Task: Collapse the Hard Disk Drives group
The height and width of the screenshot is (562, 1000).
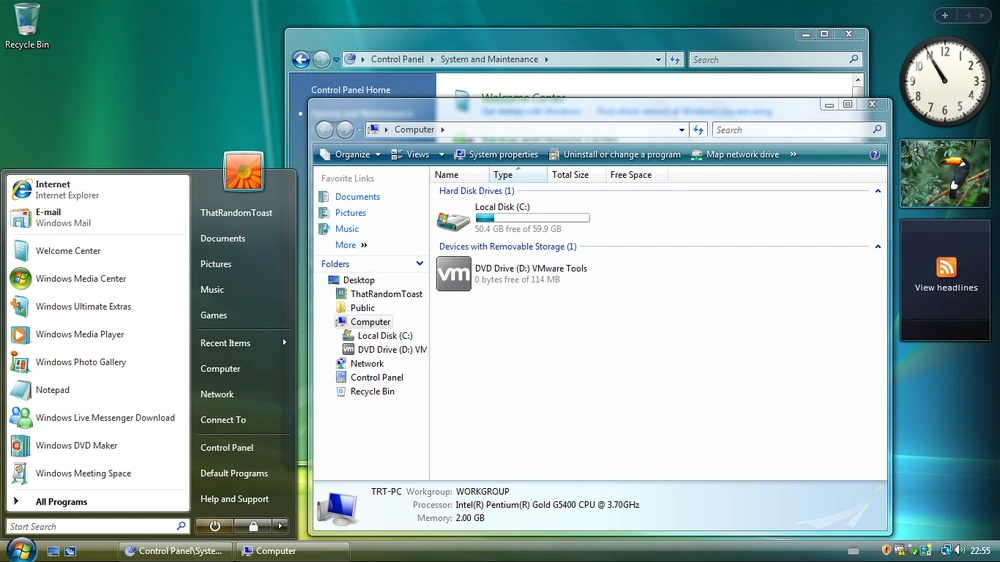Action: [x=878, y=191]
